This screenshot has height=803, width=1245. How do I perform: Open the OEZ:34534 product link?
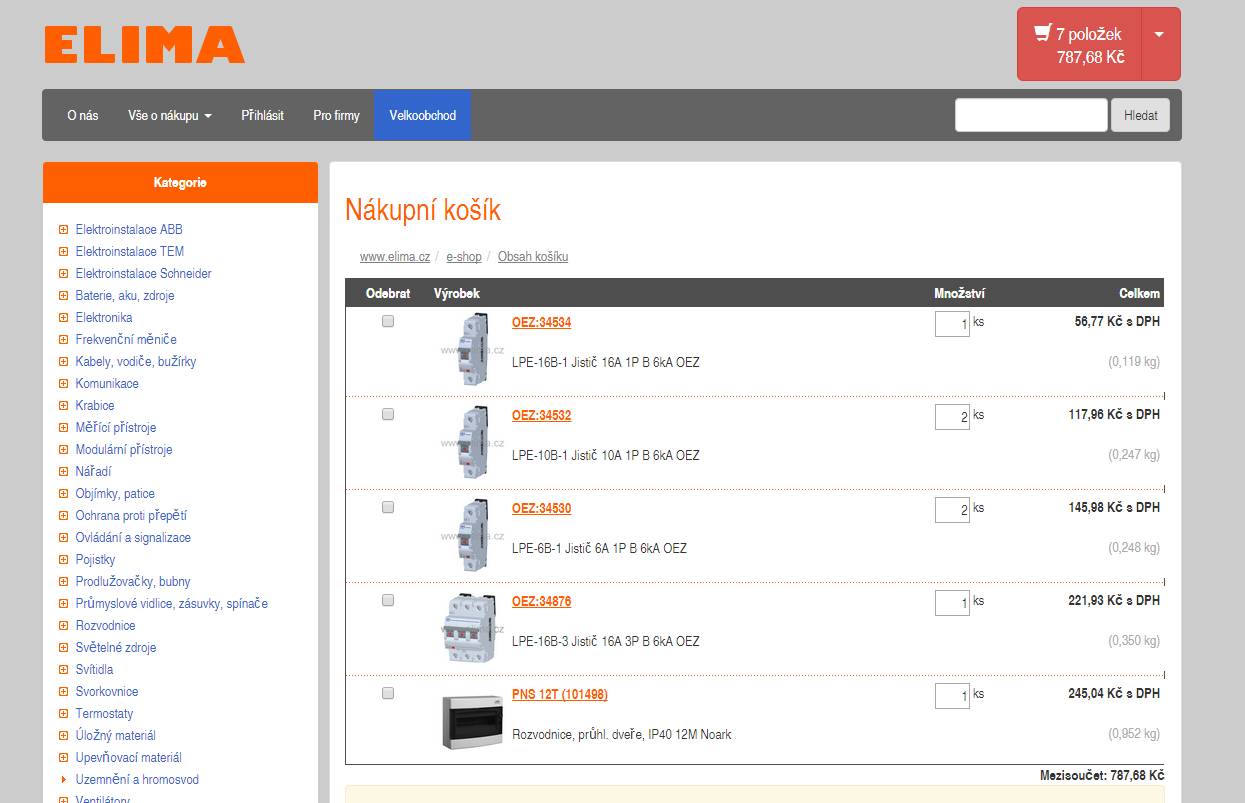tap(541, 322)
